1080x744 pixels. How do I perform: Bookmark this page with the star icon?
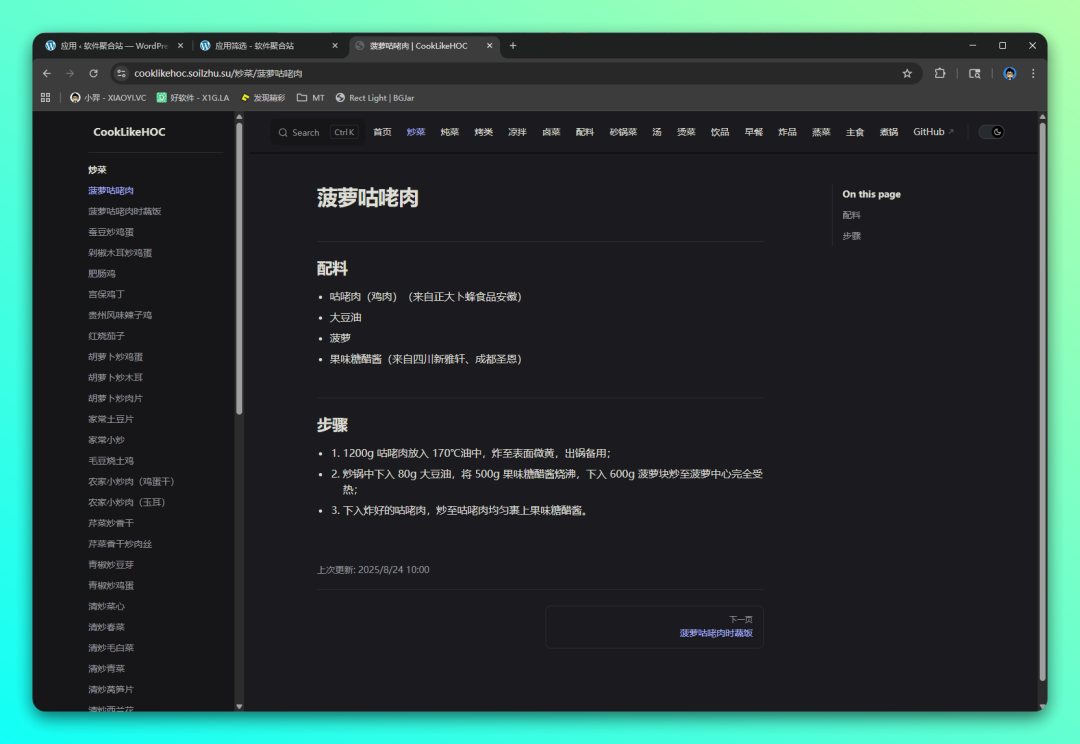(907, 73)
